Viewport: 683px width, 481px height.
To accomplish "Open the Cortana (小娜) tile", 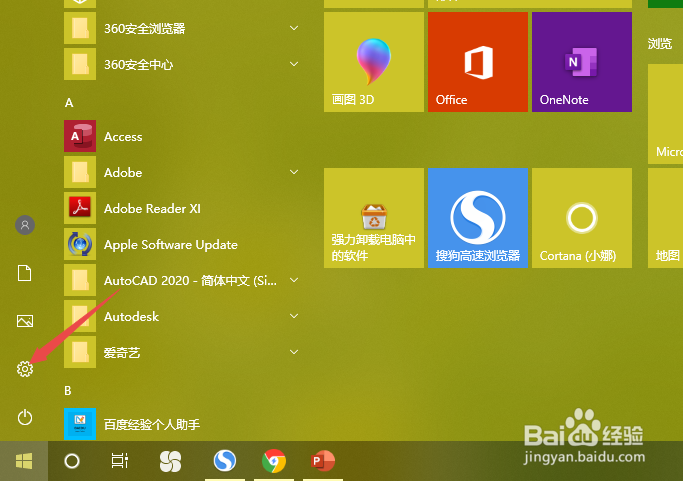I will (x=582, y=218).
